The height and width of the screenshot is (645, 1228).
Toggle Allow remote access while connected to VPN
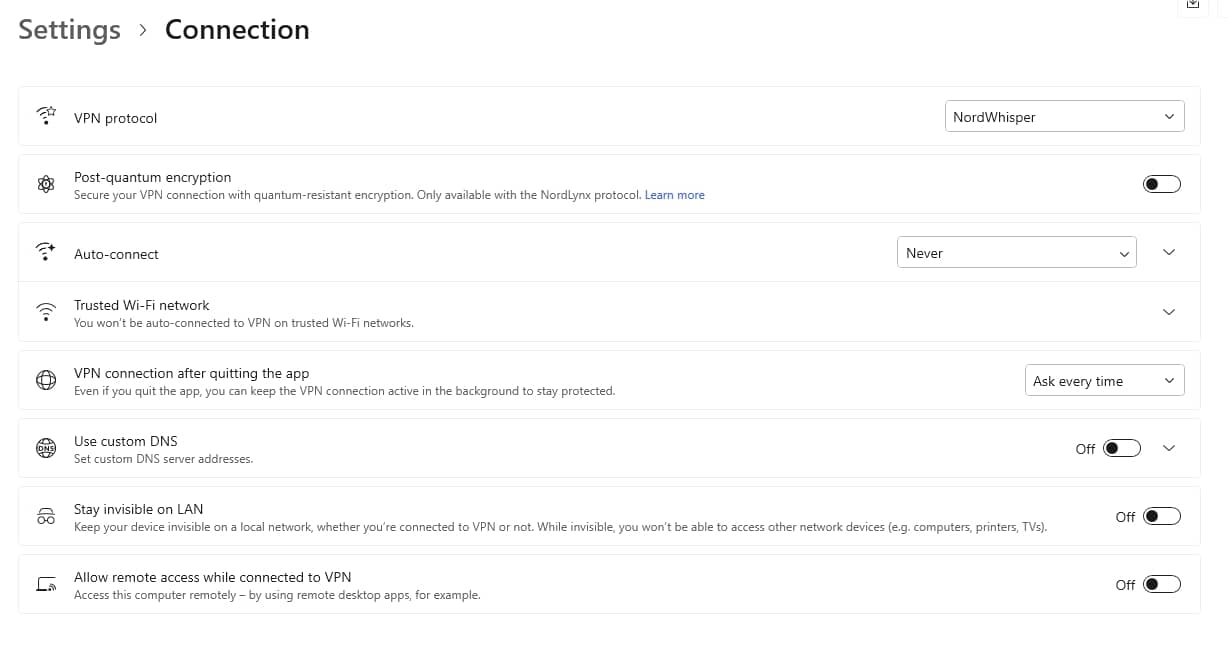(x=1162, y=584)
